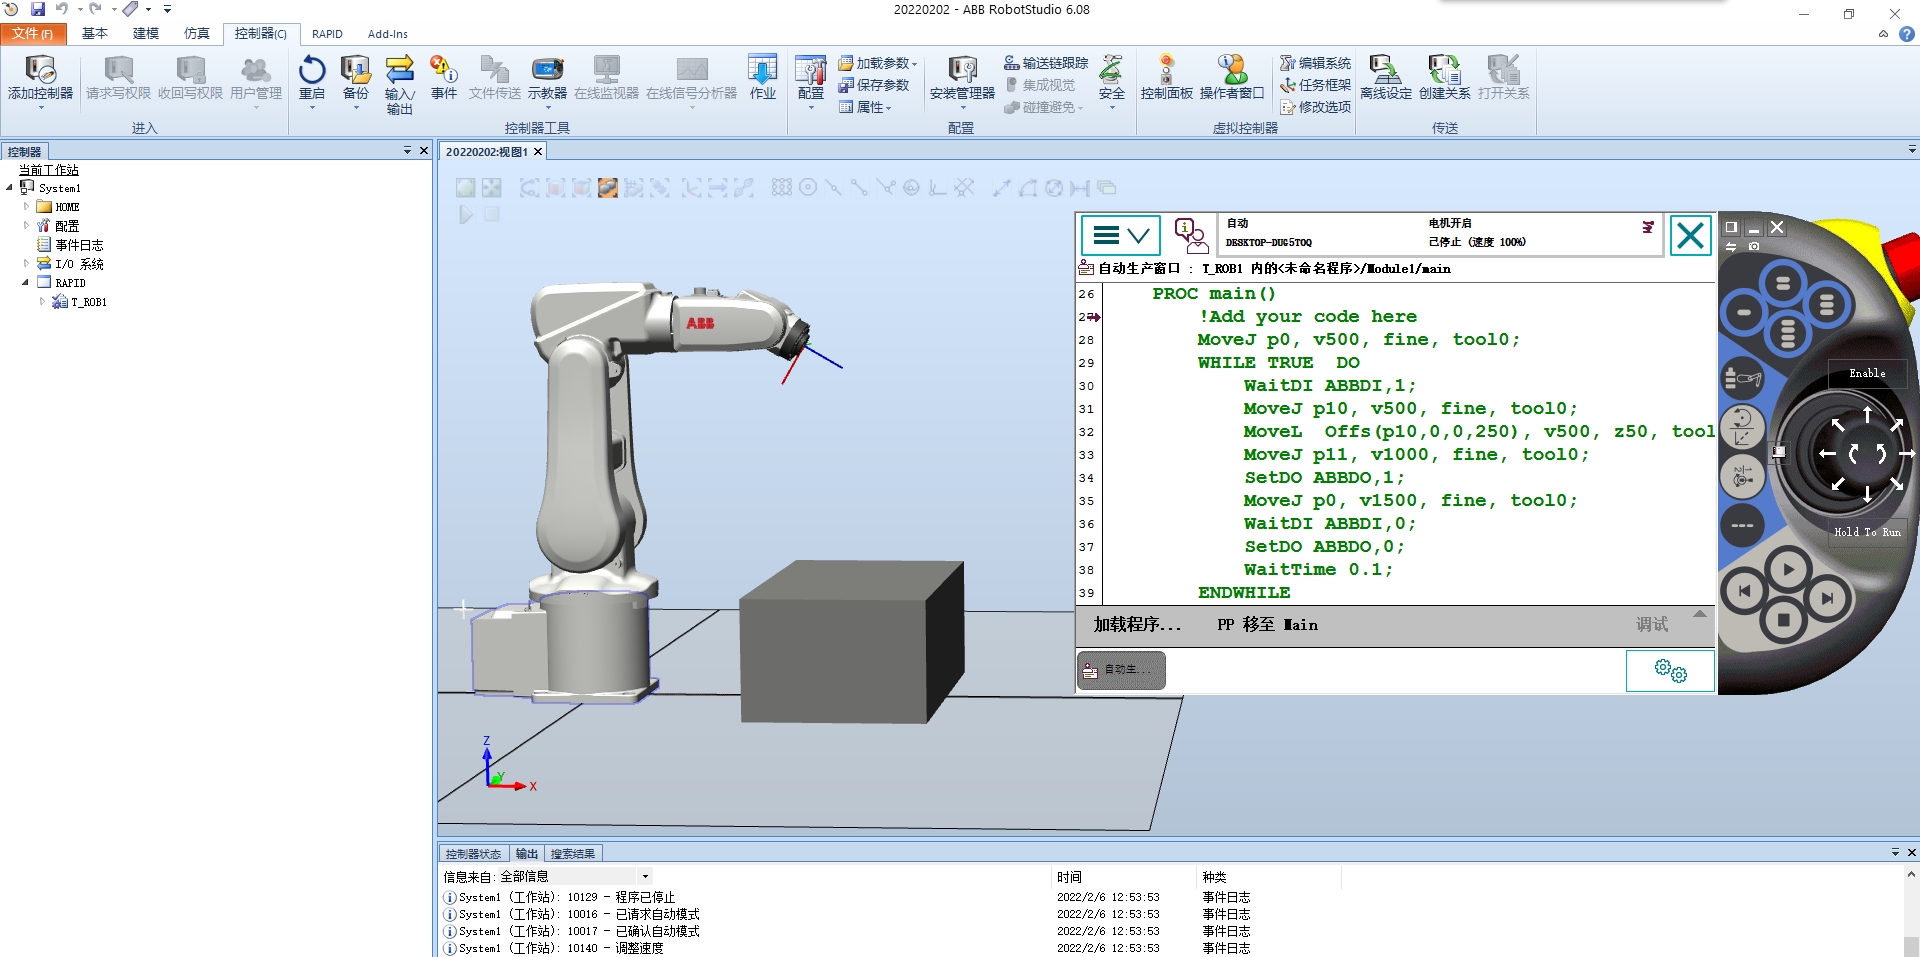The width and height of the screenshot is (1920, 957).
Task: Click the pendant start (play) button
Action: [1788, 570]
